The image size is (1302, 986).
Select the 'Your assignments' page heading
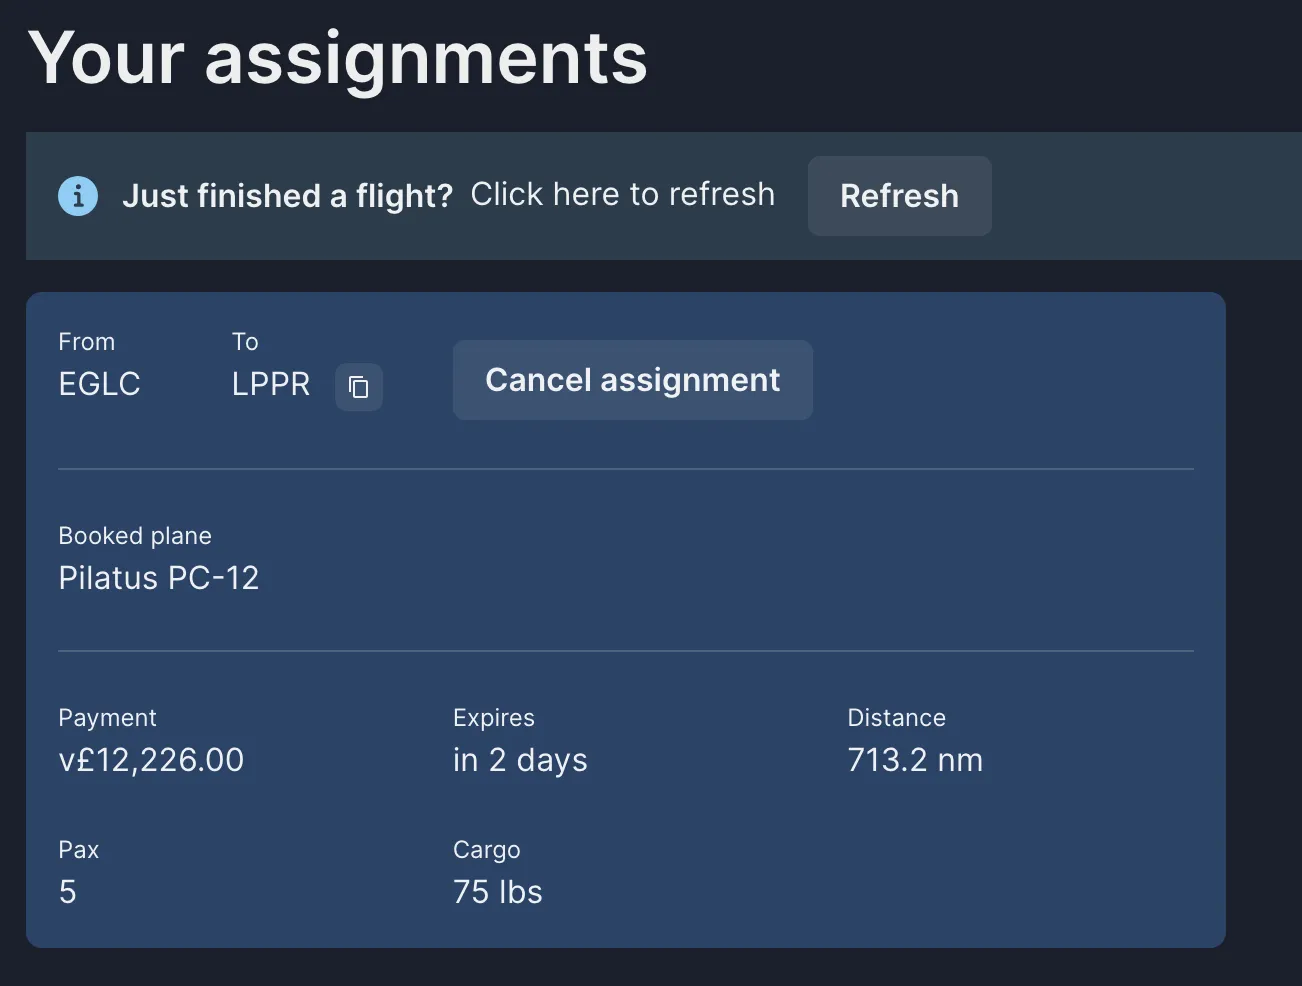pyautogui.click(x=338, y=58)
